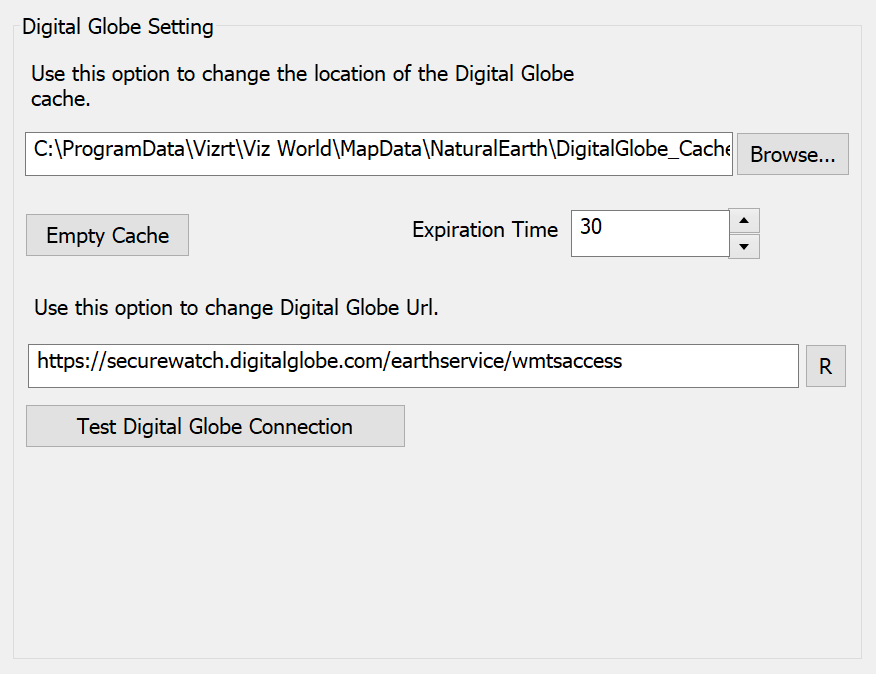876x674 pixels.
Task: Click the Digital Globe Setting group title
Action: [118, 27]
